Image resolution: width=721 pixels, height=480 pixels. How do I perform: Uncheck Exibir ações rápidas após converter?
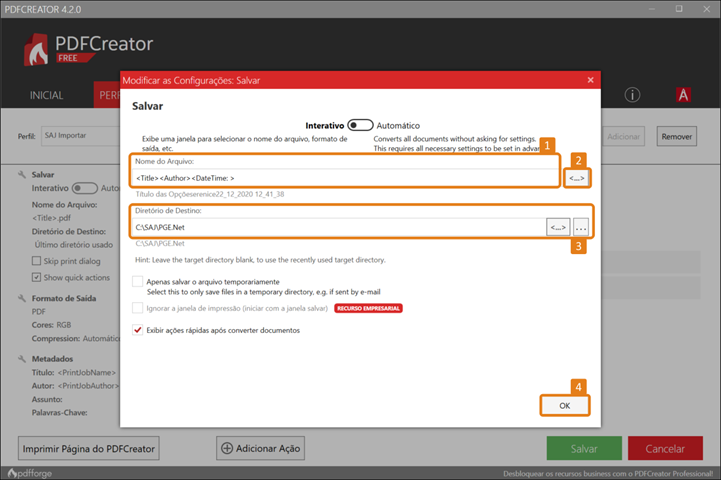(x=138, y=329)
